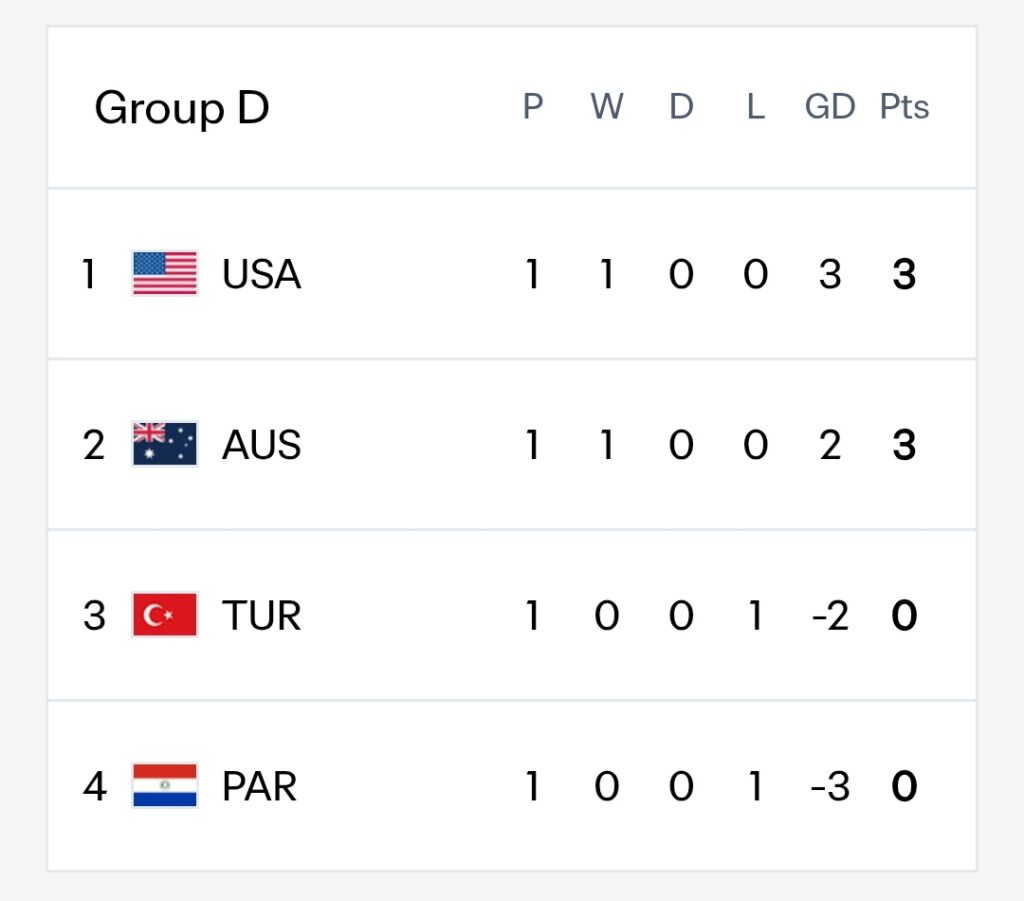
Task: Click Australia's goal difference value 2
Action: [x=830, y=445]
